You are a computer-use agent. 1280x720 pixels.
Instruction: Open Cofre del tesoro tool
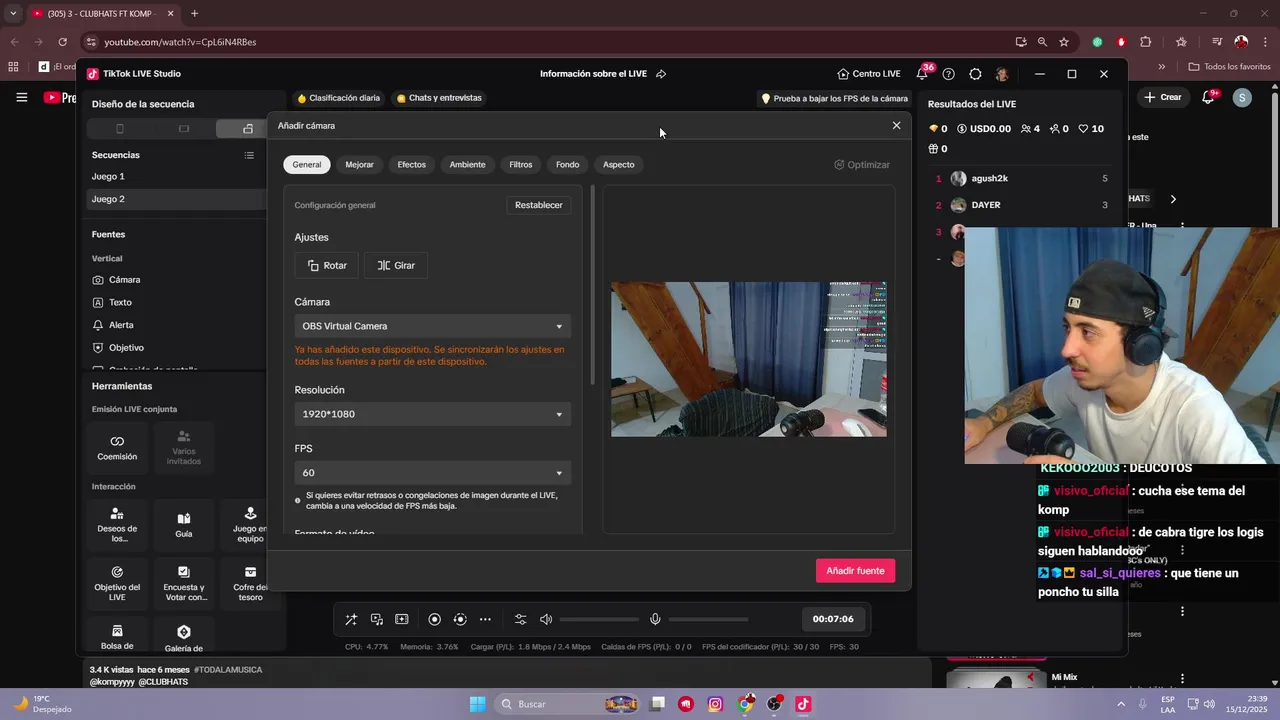point(250,583)
